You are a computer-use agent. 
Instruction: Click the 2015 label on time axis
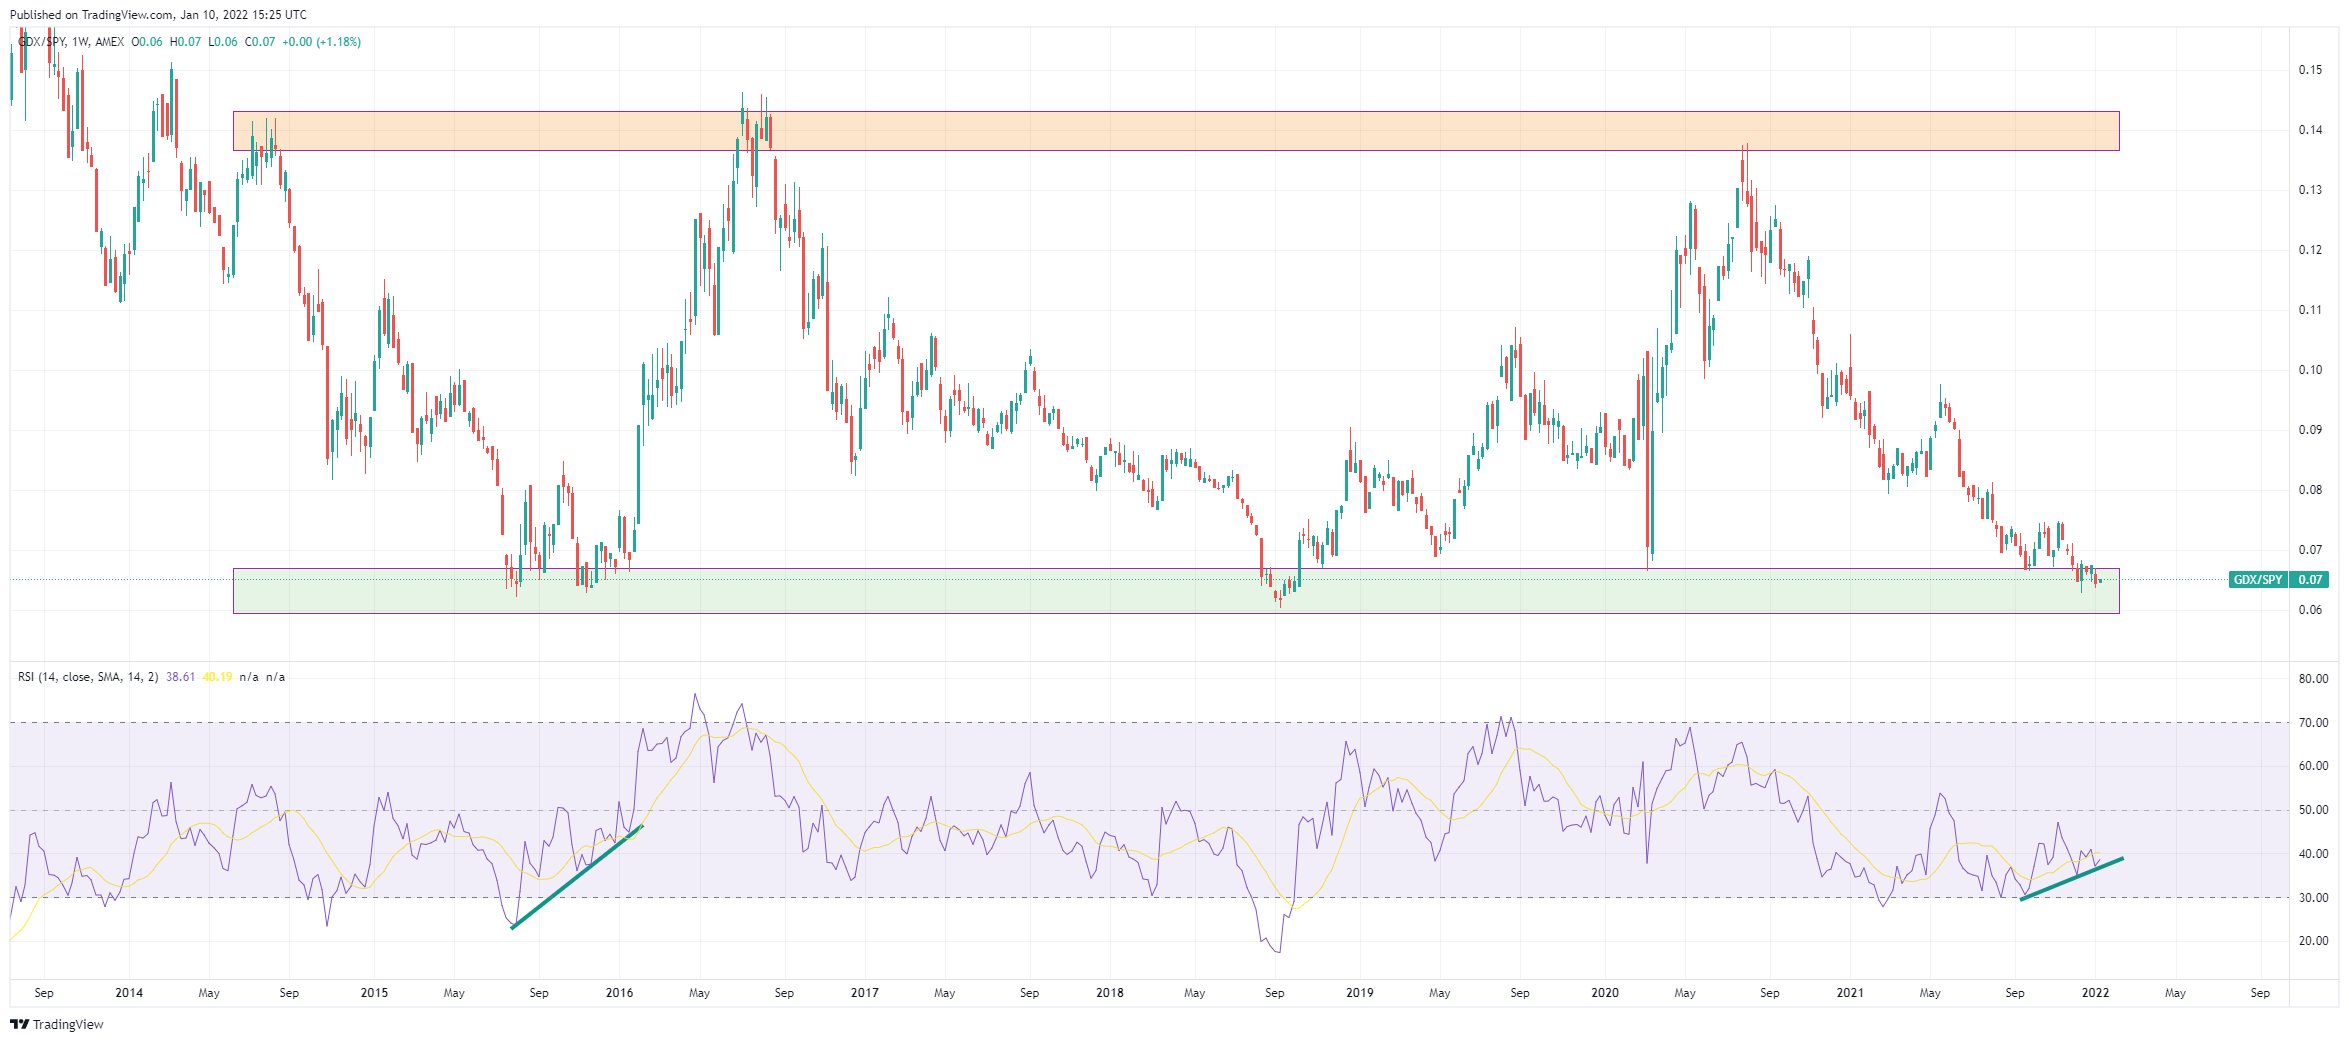(x=374, y=993)
